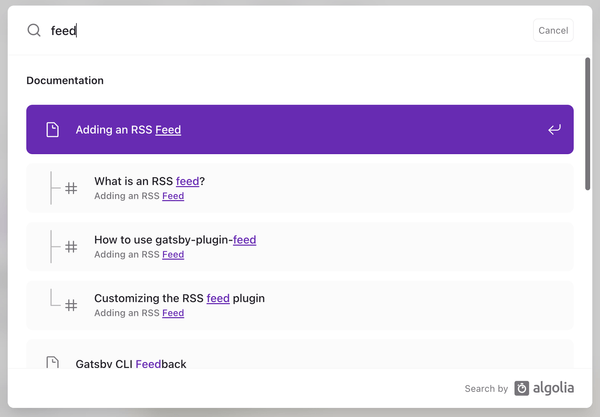Click the Documentation section heading
The image size is (600, 417).
[x=65, y=80]
